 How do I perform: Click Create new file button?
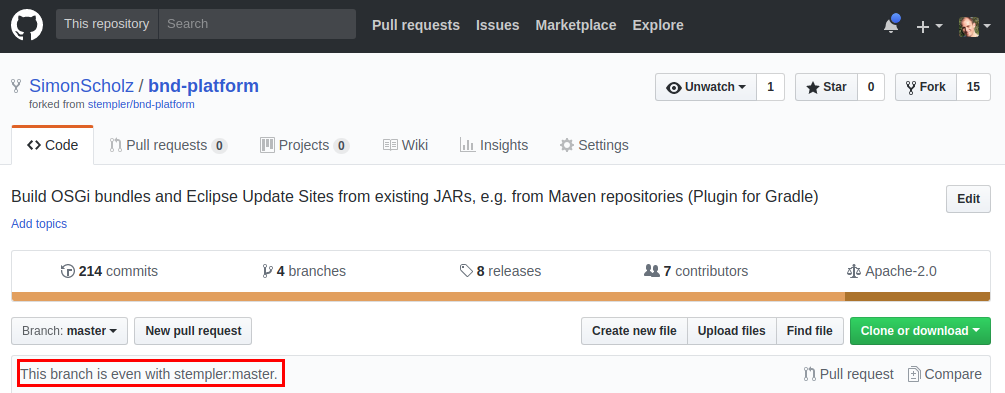click(x=634, y=331)
